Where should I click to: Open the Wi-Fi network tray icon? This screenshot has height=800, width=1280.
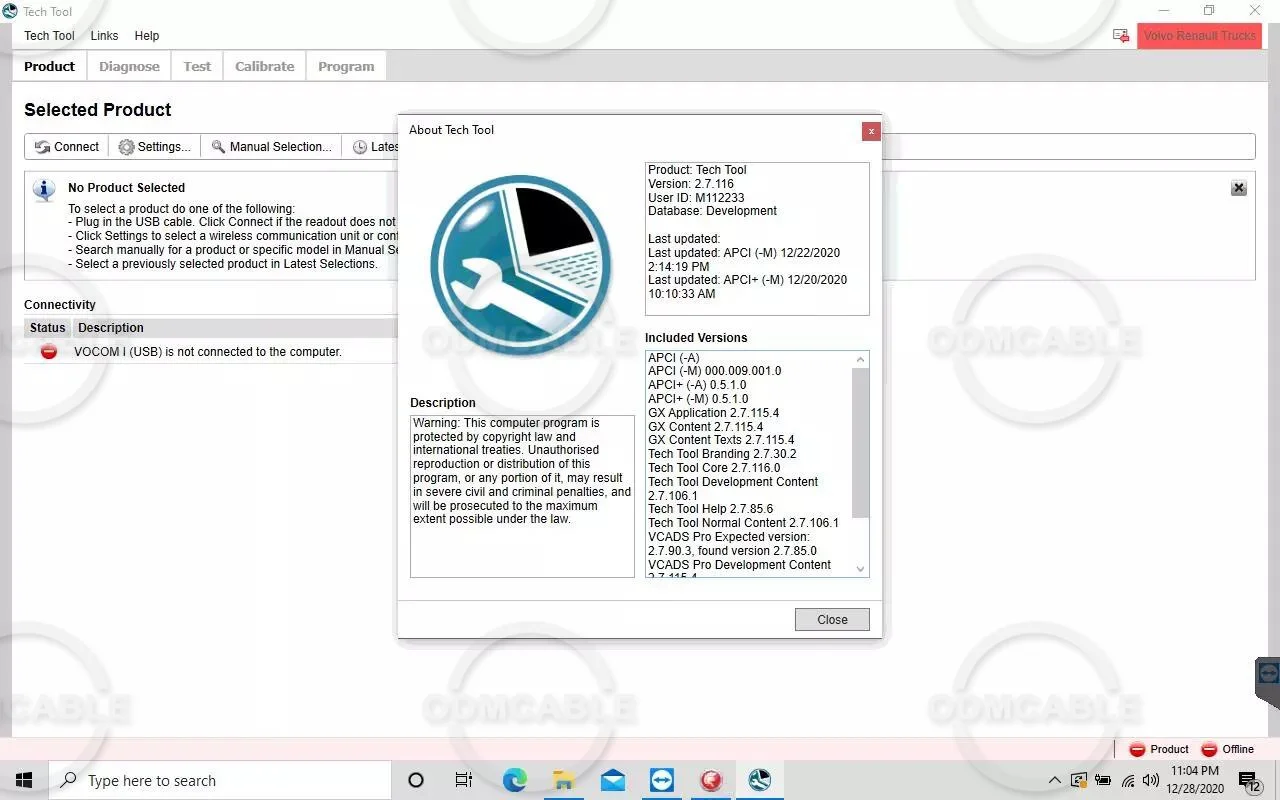click(1128, 780)
